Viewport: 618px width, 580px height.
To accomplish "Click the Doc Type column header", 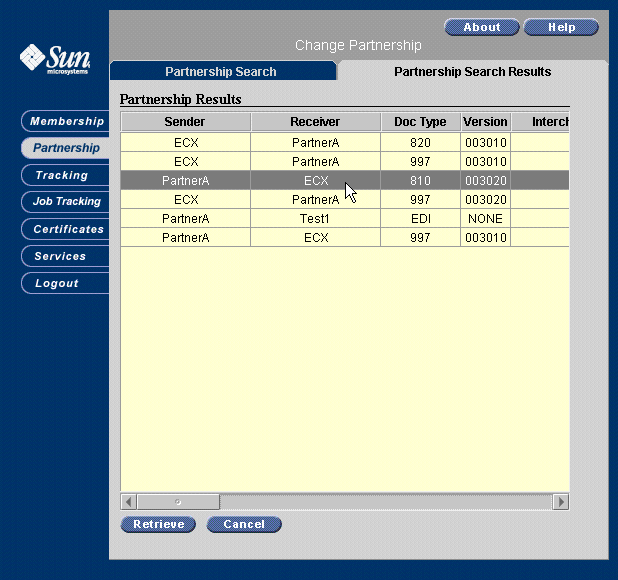I will click(421, 121).
